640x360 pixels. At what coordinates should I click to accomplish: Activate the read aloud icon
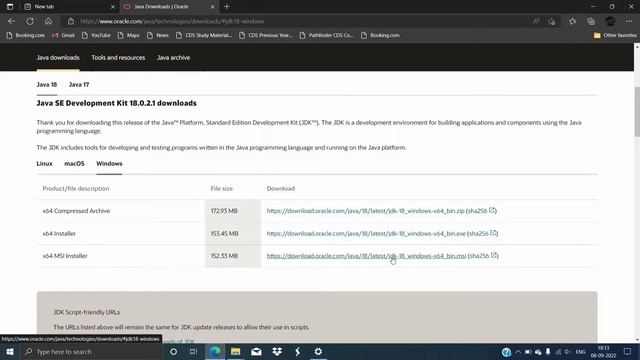(x=536, y=21)
